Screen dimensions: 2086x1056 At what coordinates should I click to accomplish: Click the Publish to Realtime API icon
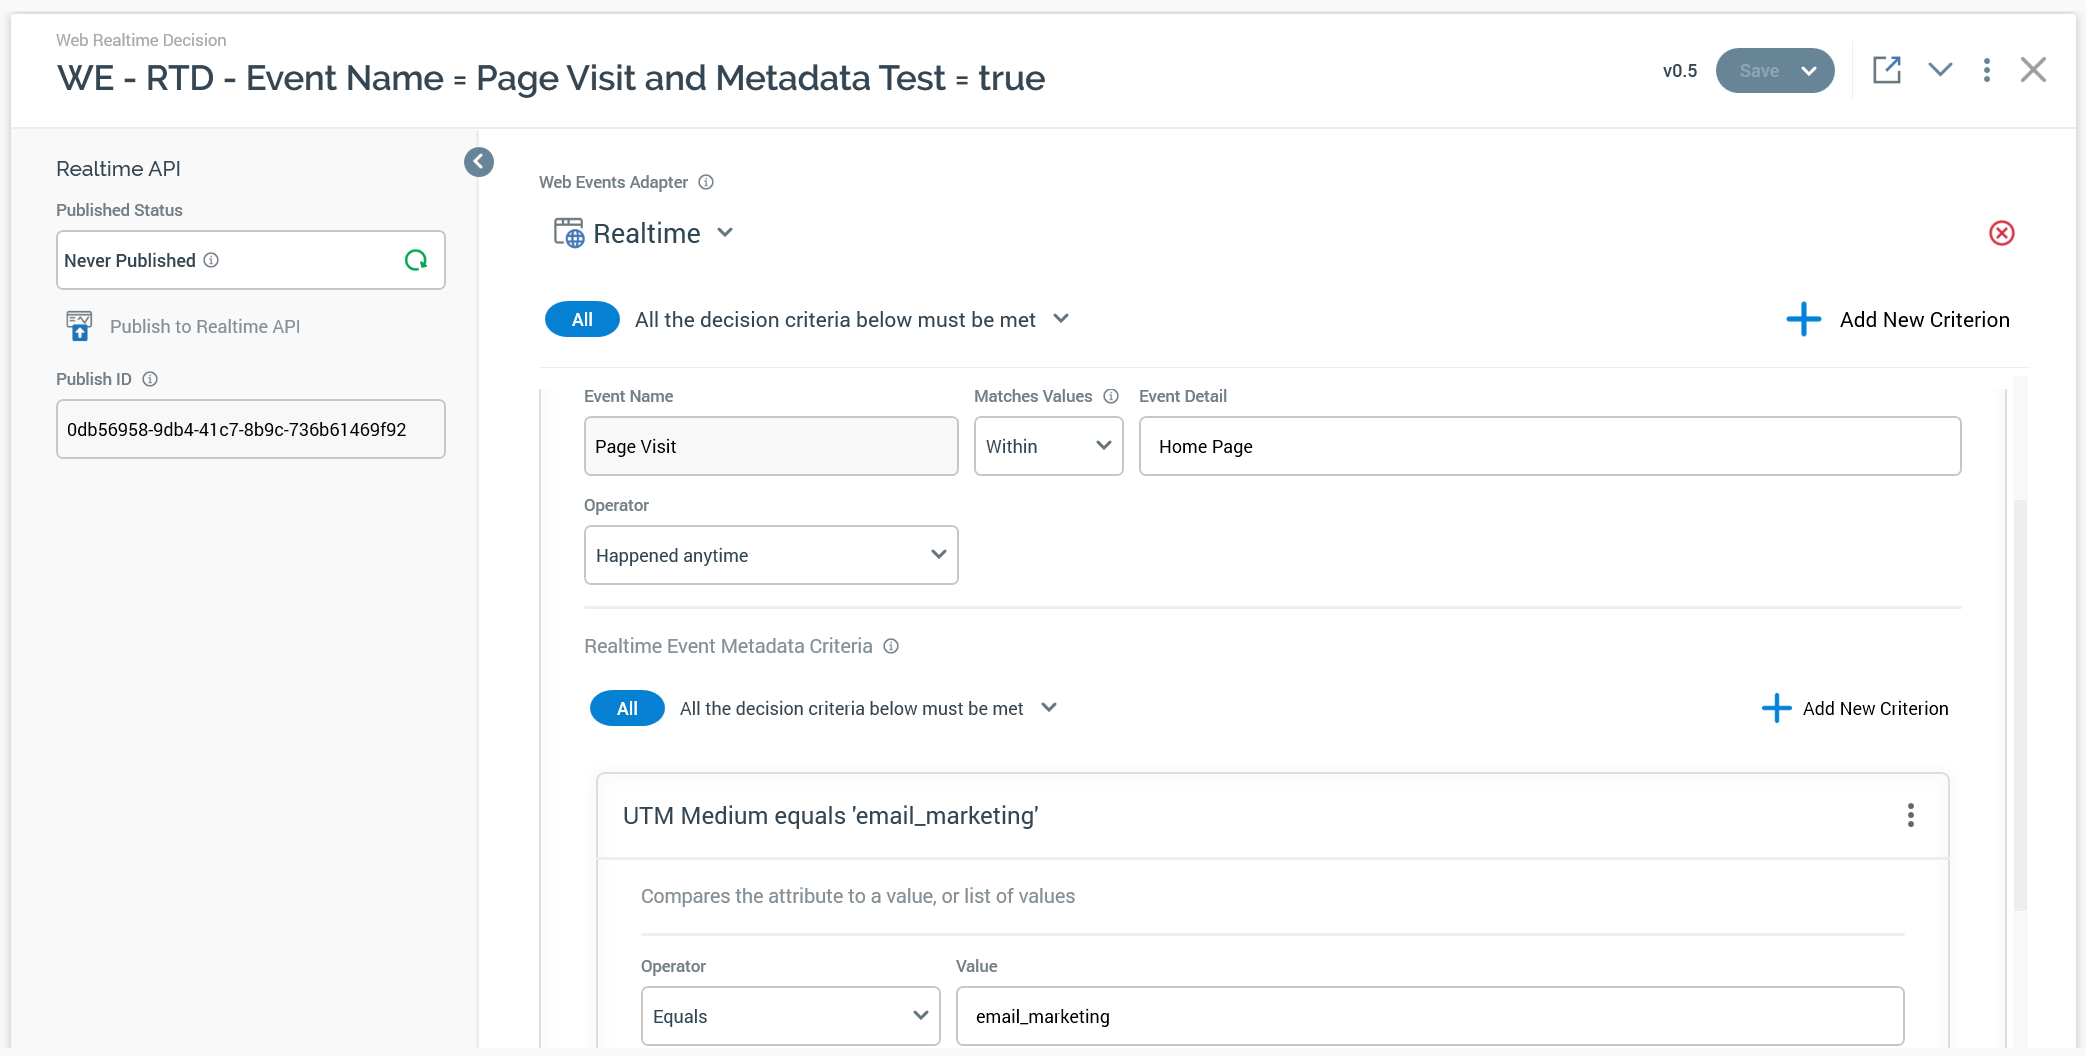point(79,326)
